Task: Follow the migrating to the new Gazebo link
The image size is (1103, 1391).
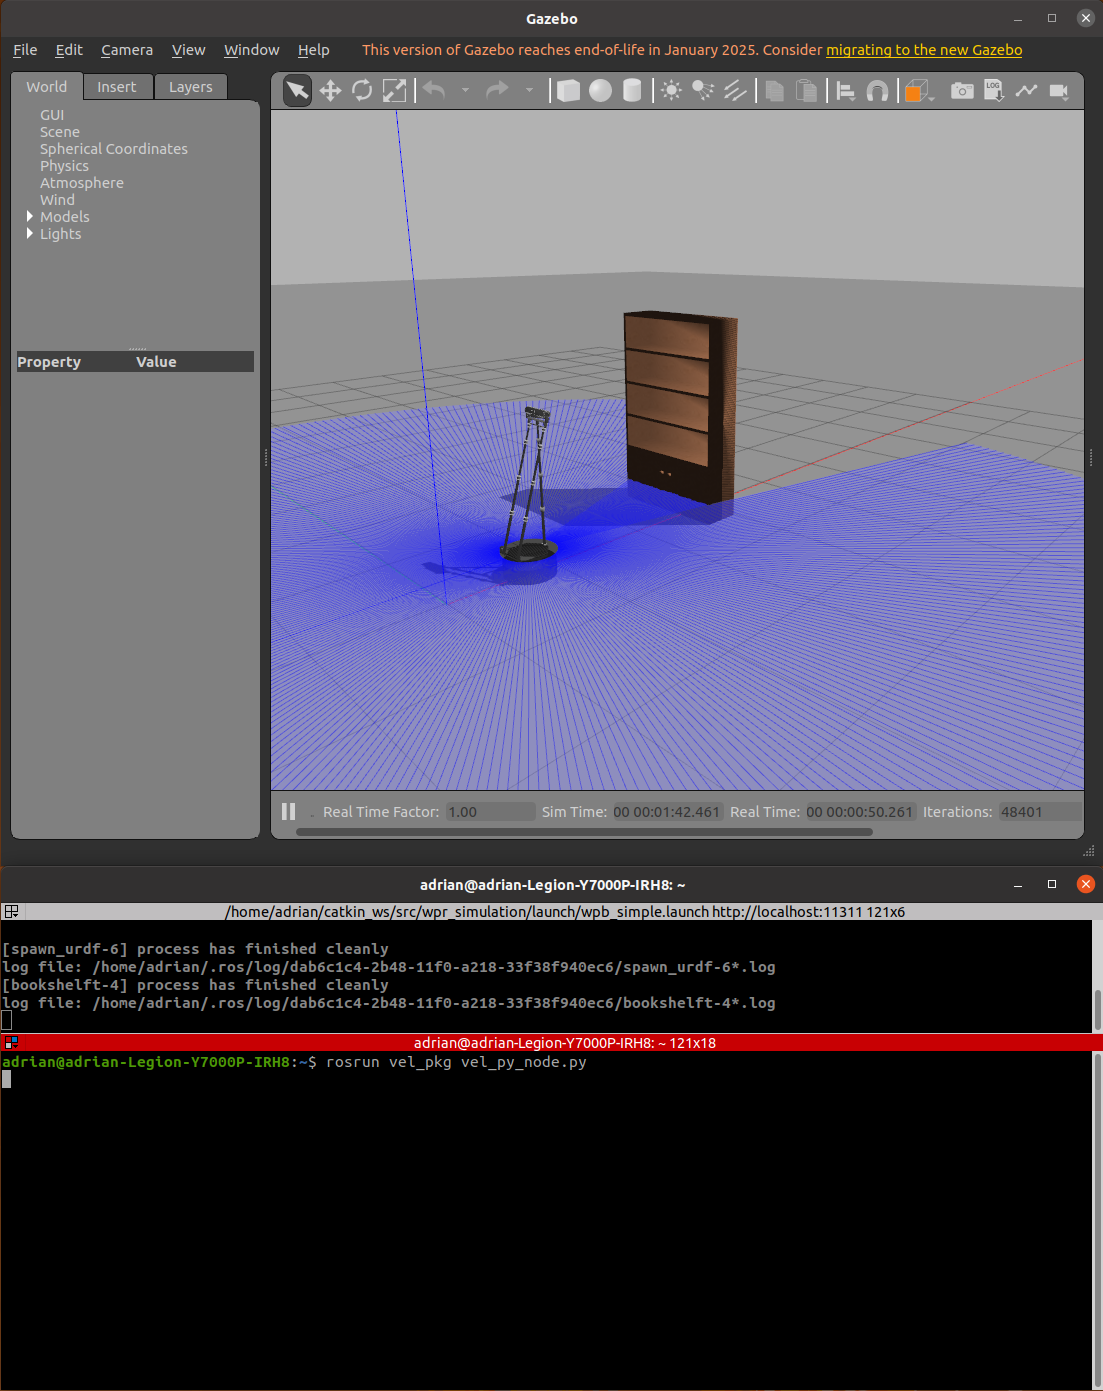Action: point(924,50)
